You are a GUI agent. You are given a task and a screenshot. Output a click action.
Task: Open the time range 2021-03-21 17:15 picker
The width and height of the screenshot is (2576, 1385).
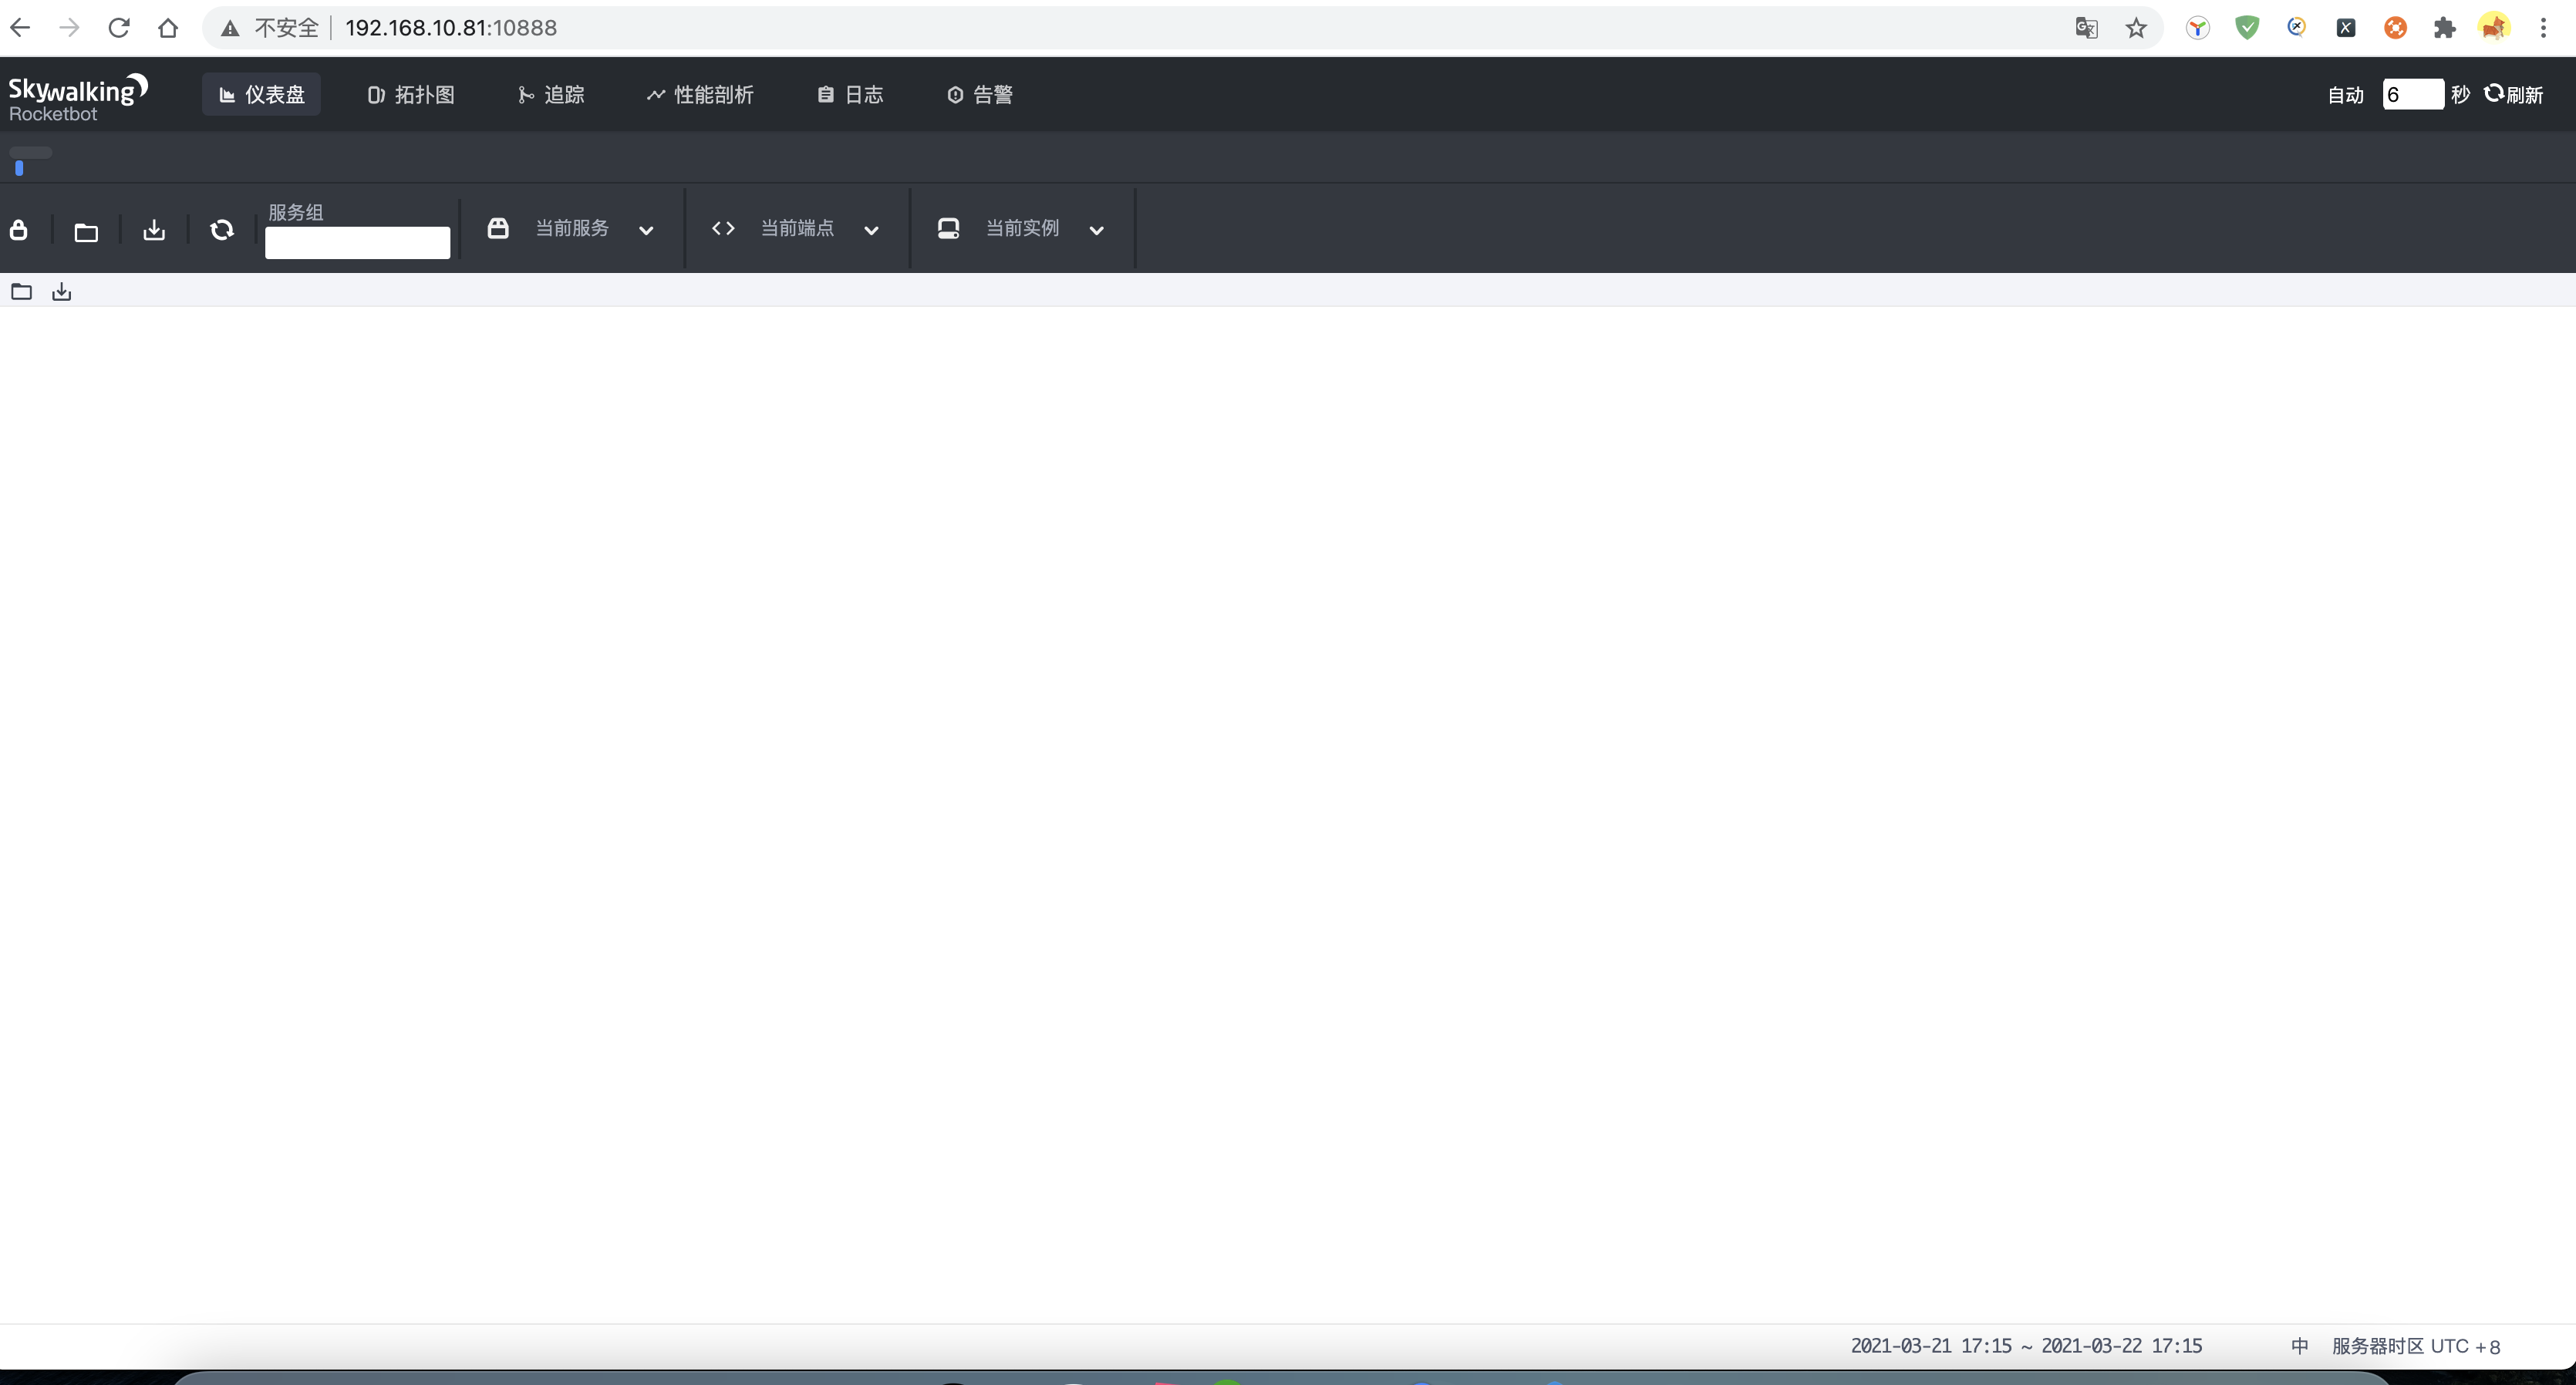pos(2025,1346)
